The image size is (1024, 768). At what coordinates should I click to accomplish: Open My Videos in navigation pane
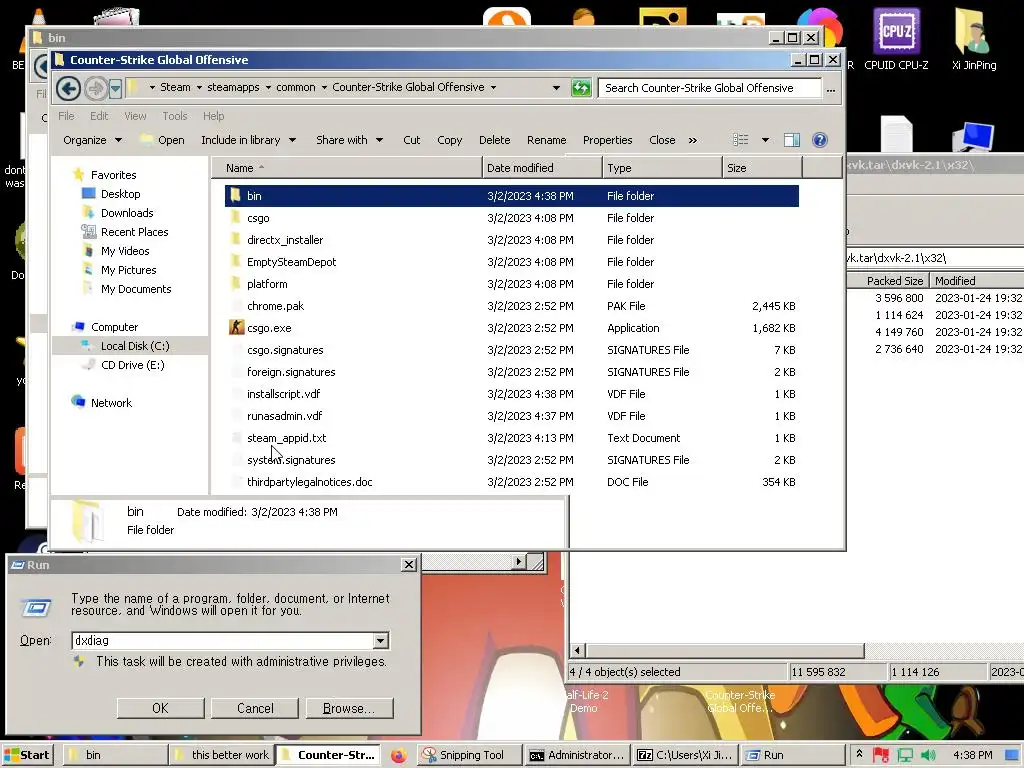pyautogui.click(x=125, y=251)
